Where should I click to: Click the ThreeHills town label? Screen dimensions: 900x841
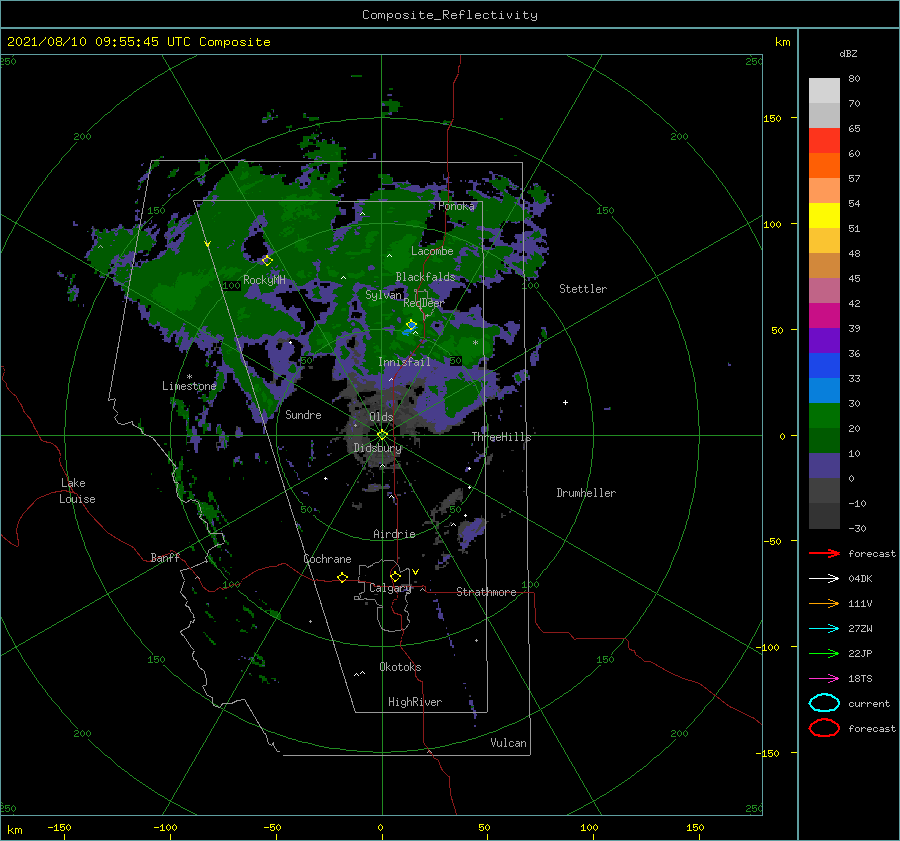(x=501, y=437)
